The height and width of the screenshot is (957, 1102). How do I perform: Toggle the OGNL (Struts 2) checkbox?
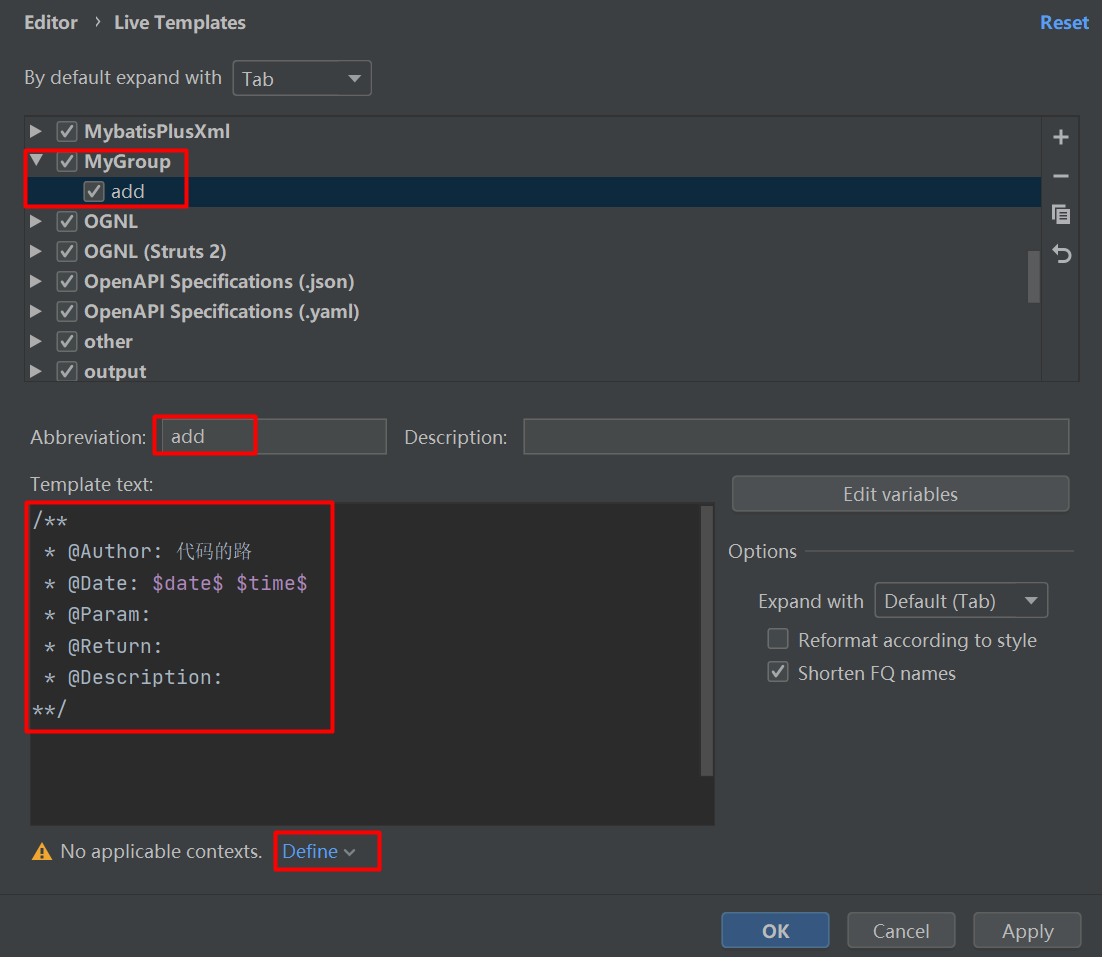(67, 252)
